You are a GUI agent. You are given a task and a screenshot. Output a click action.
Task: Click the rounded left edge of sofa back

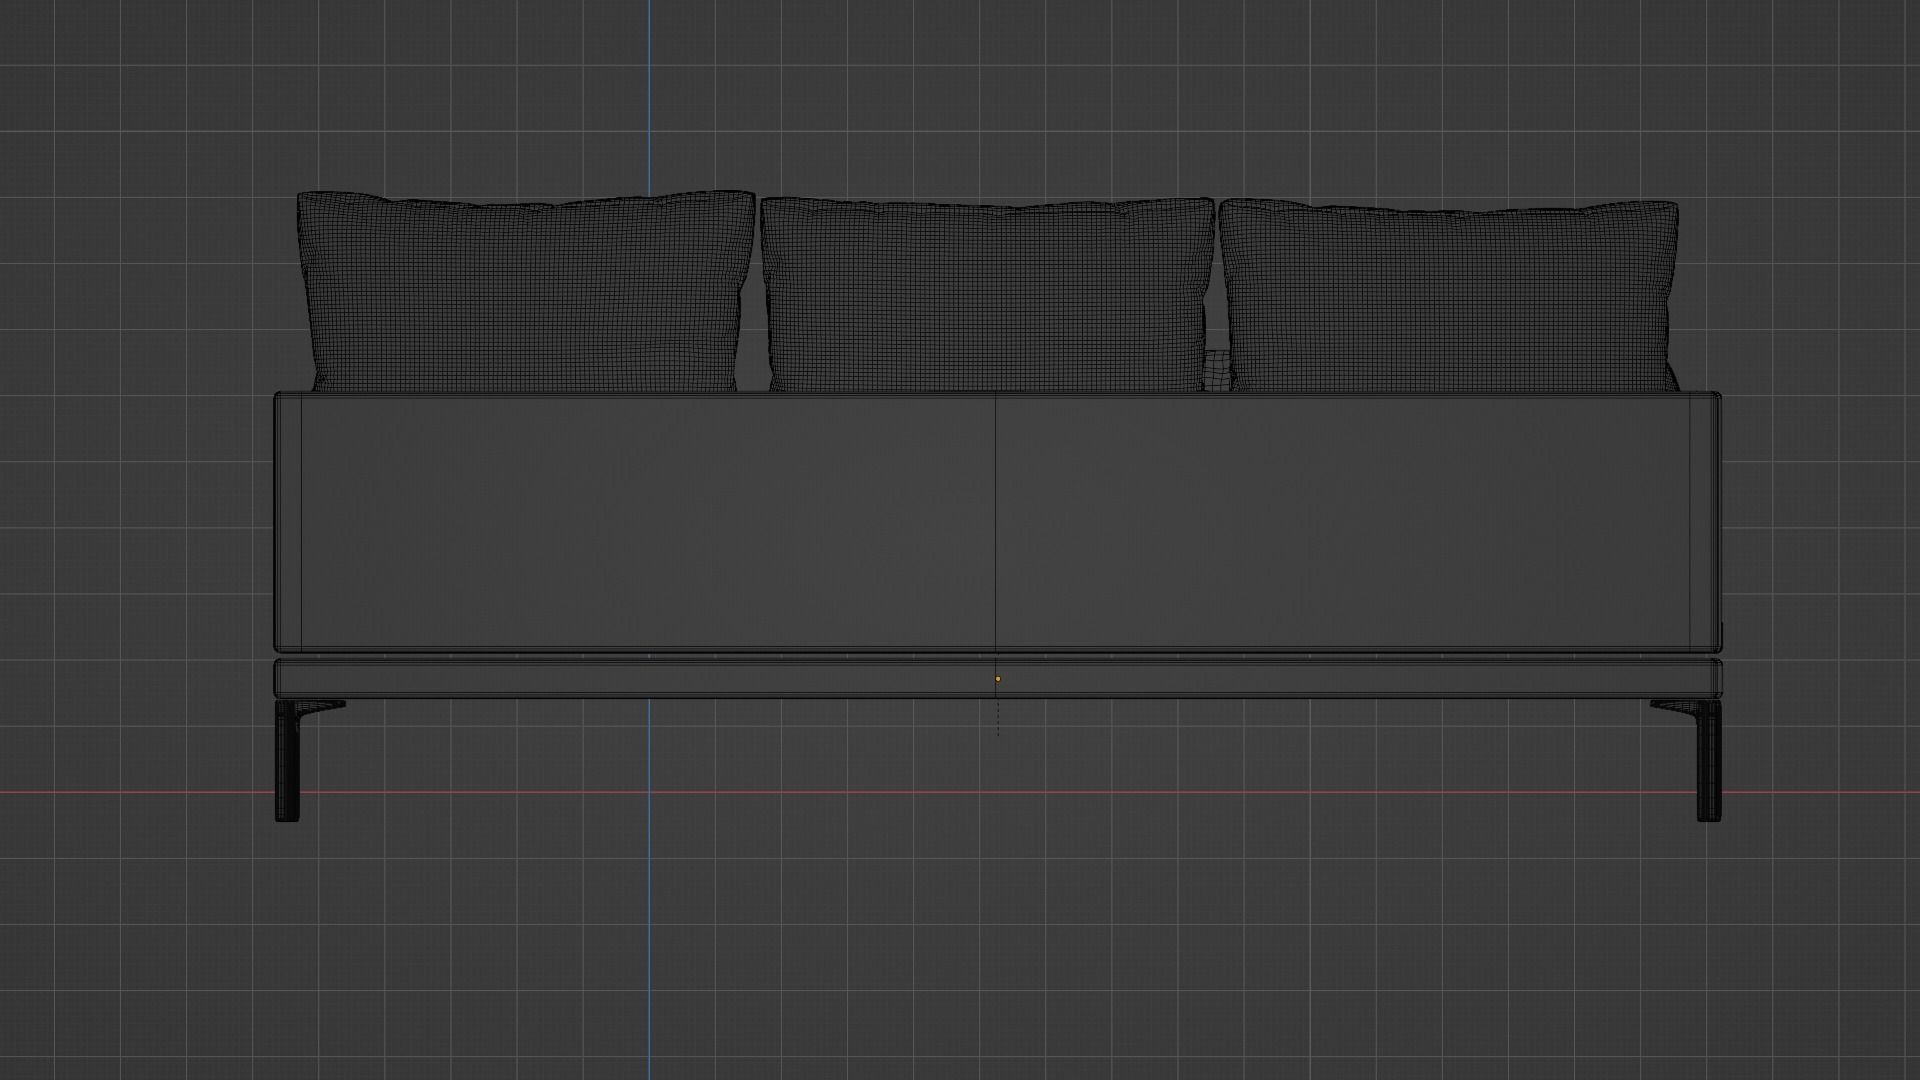point(288,520)
